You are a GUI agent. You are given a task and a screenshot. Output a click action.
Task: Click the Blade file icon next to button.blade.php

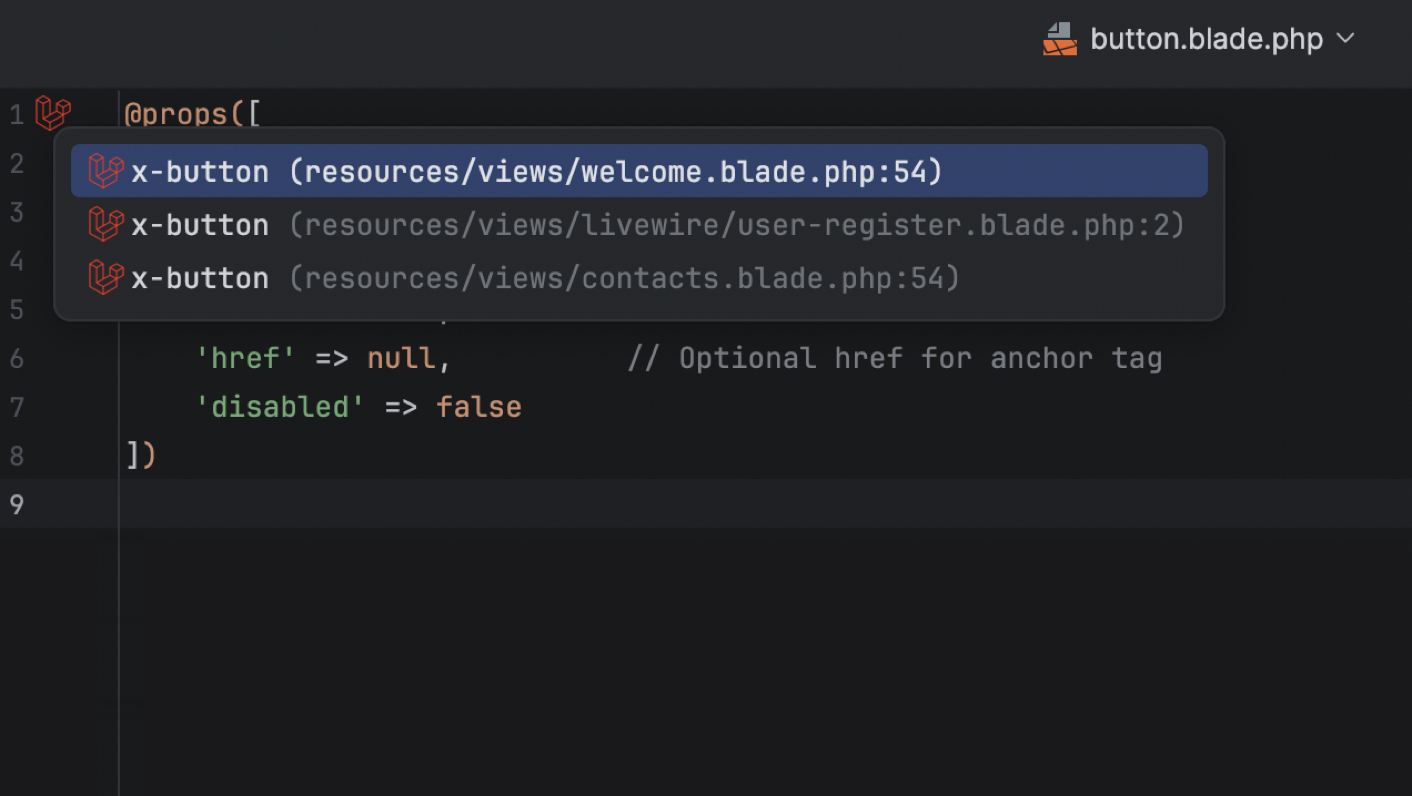click(x=1060, y=39)
